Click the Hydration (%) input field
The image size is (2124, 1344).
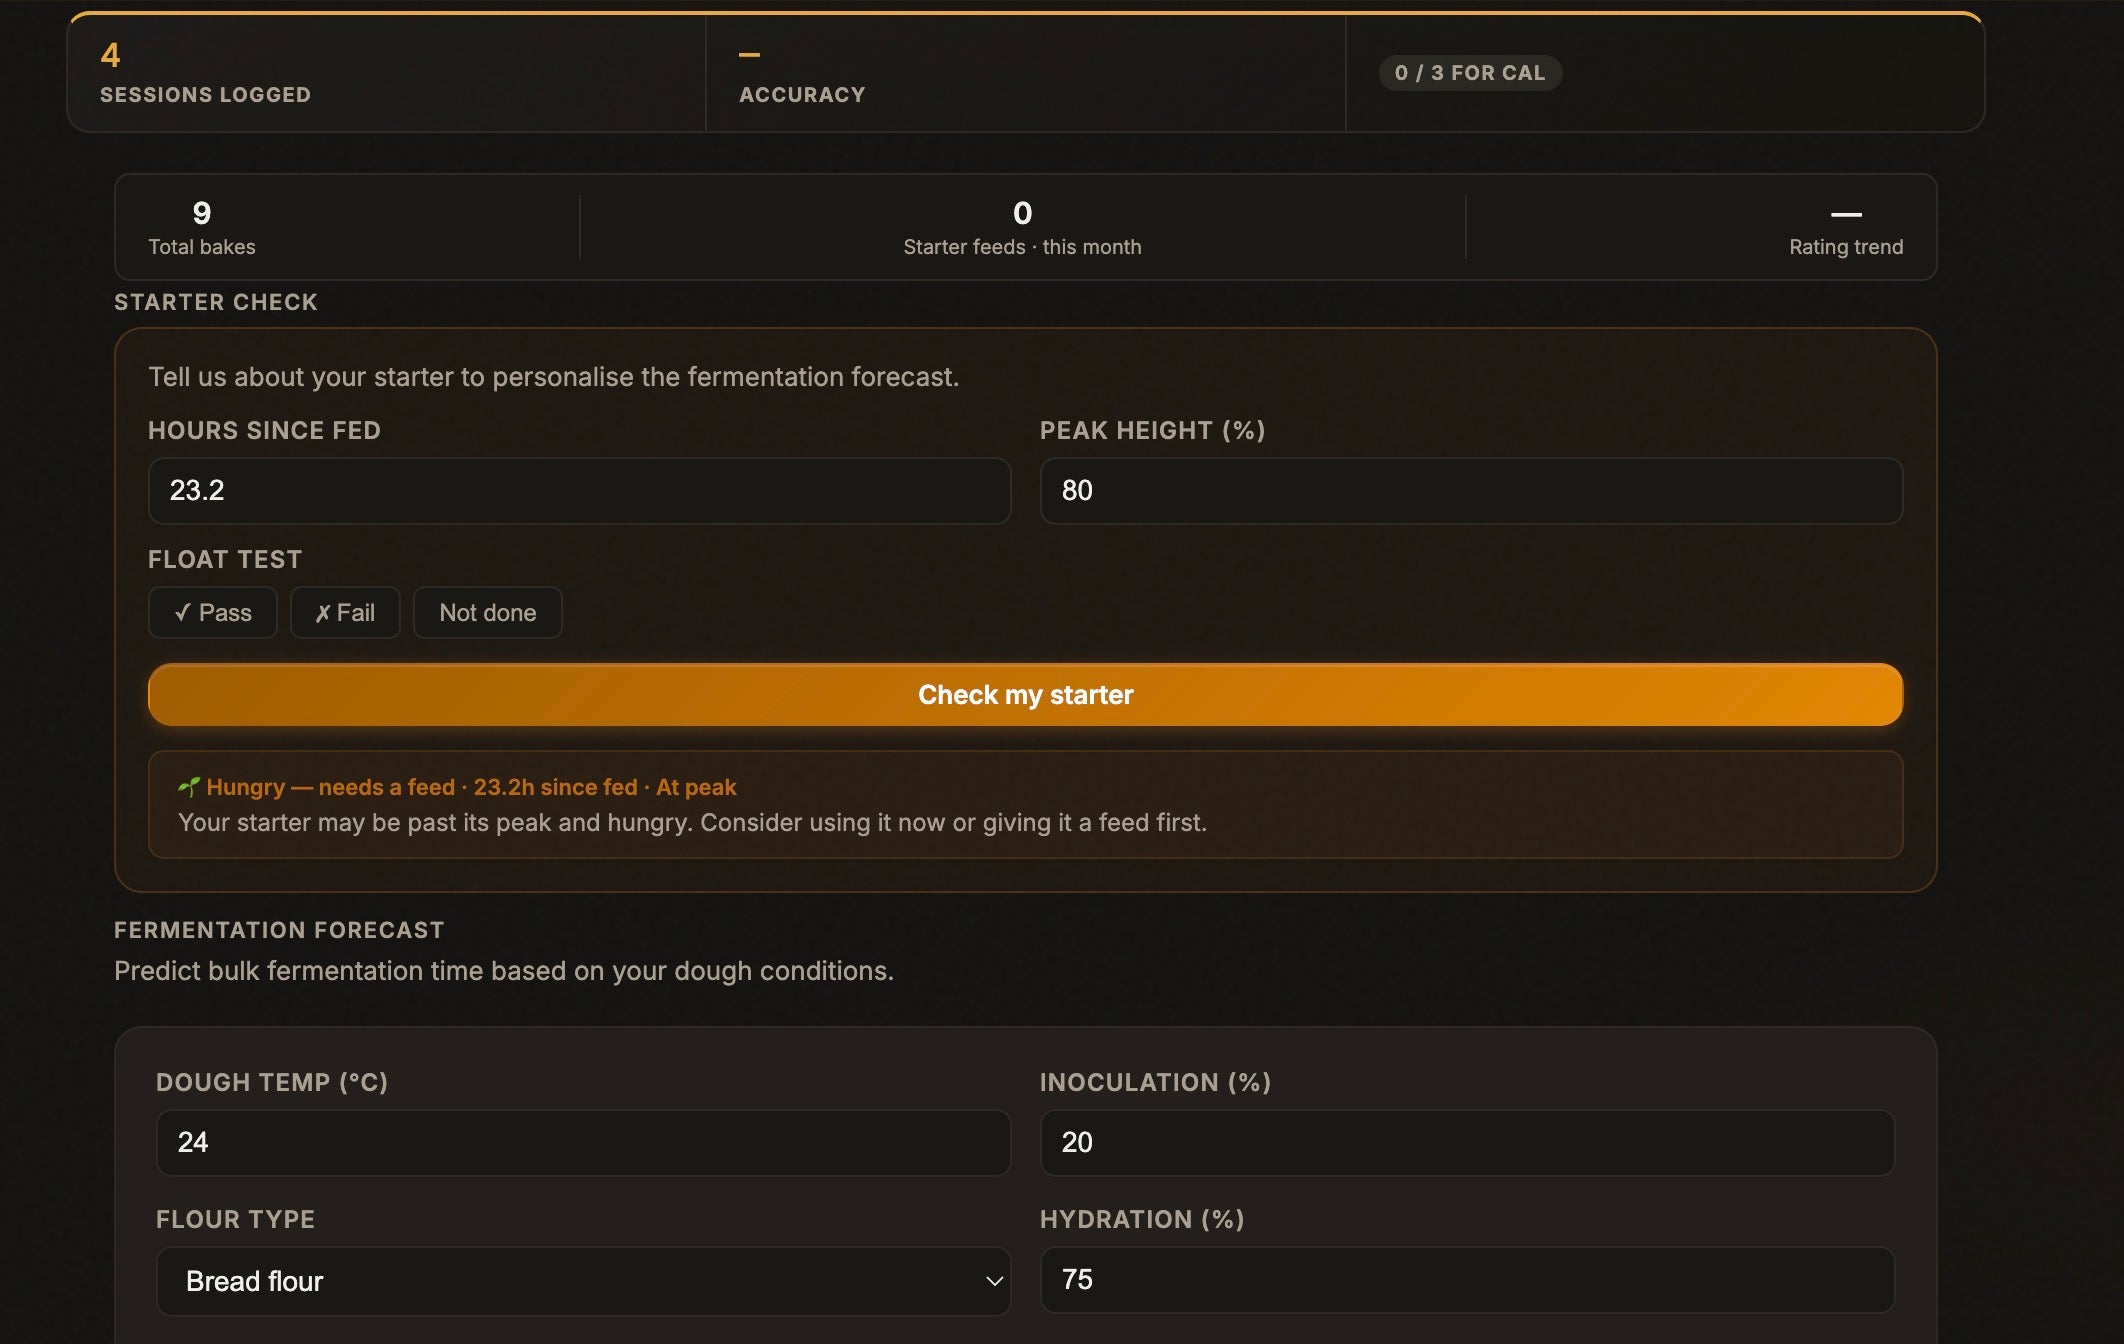click(x=1467, y=1279)
